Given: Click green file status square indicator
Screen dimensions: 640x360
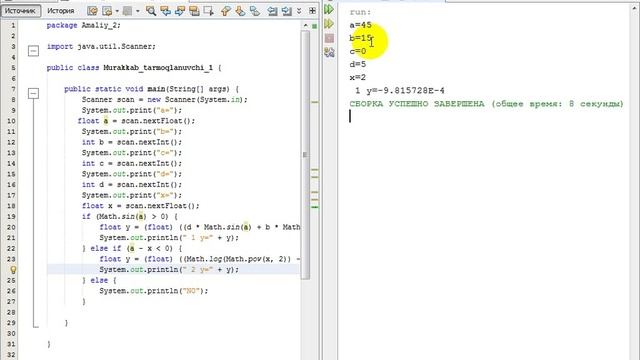Looking at the screenshot, I should 315,26.
